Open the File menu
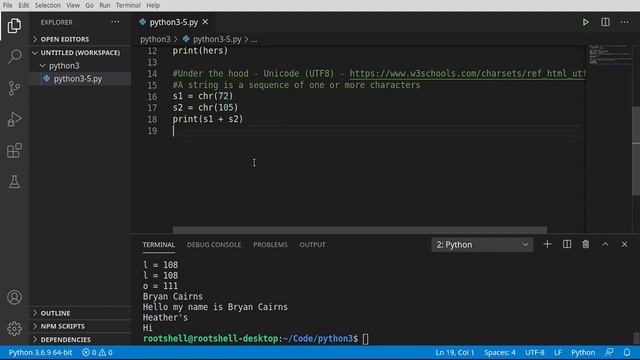Screen dimensions: 640x360 pos(7,5)
